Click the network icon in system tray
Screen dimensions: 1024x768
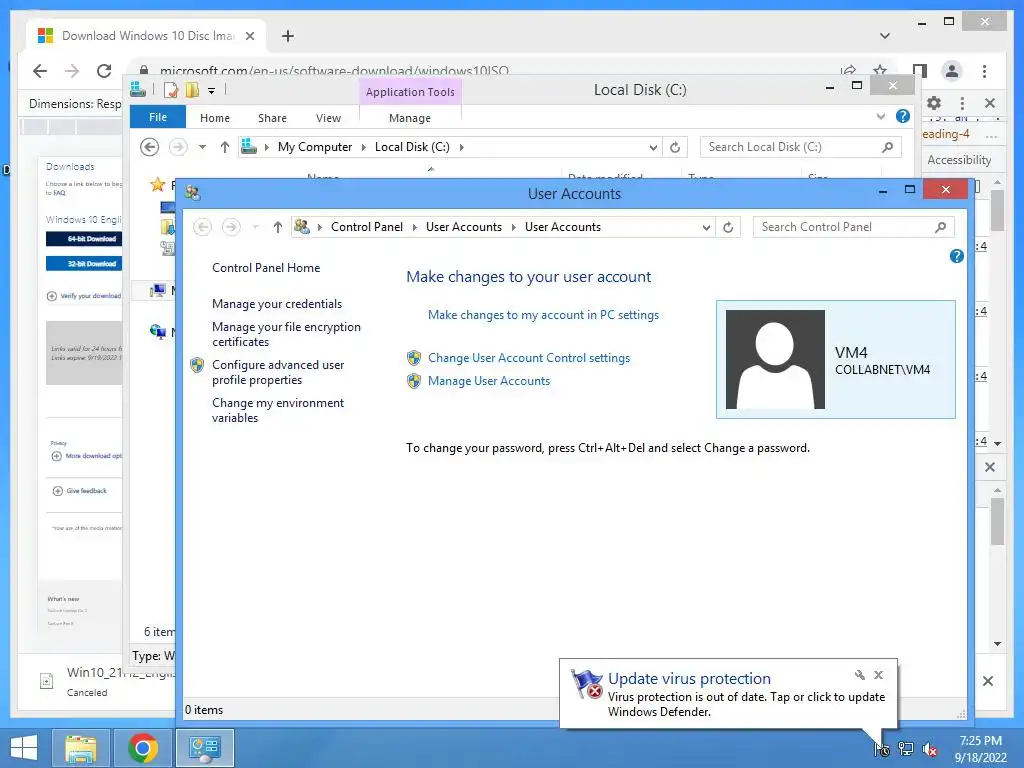(x=906, y=749)
